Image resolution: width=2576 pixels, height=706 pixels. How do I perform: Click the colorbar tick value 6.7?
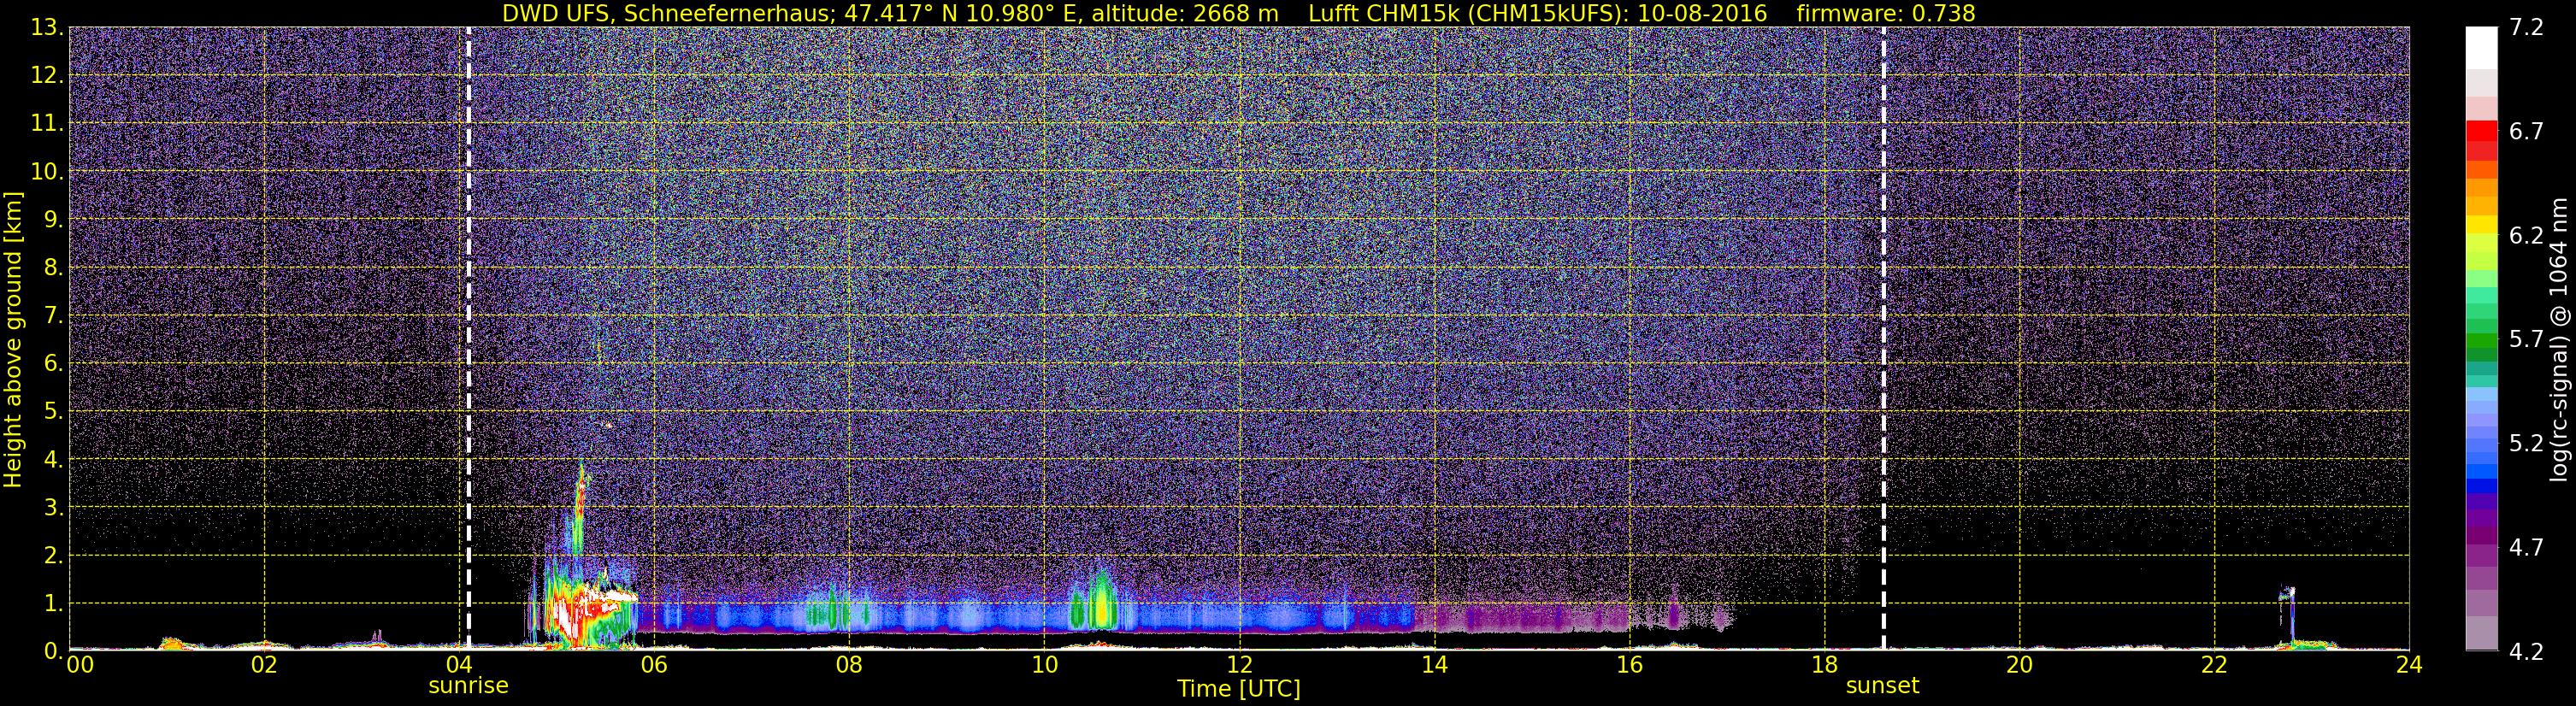(x=2526, y=132)
